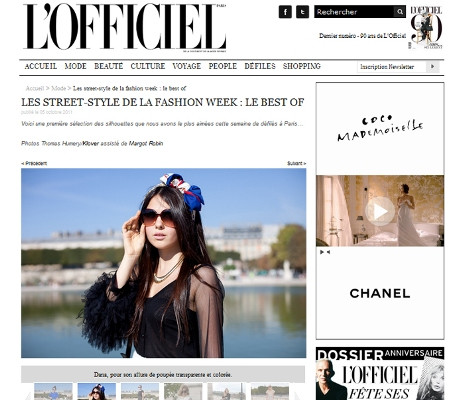Click the Inscription Newsletter field
Screen dimensions: 464x400
[x=392, y=67]
